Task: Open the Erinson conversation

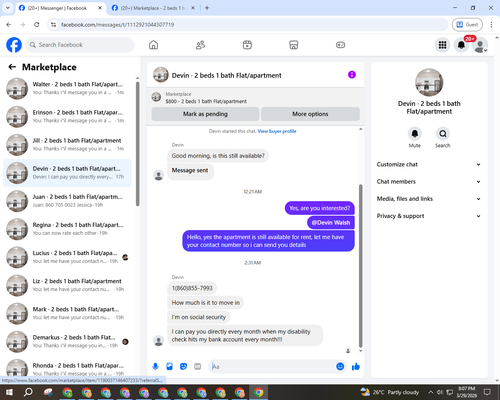Action: (67, 117)
